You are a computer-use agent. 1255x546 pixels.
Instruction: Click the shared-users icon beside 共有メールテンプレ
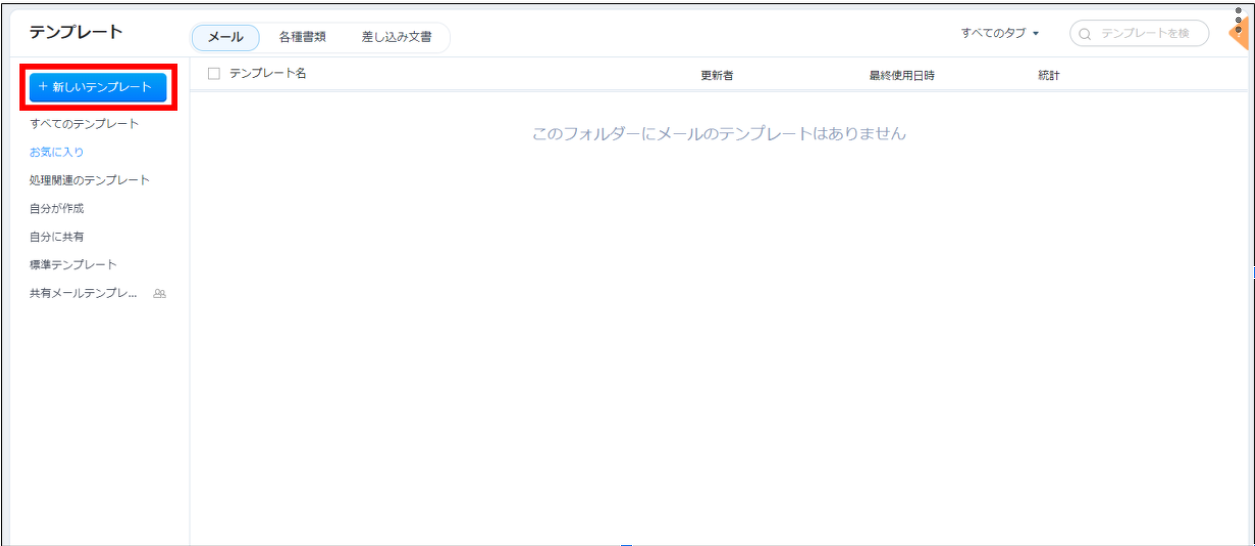click(x=159, y=294)
